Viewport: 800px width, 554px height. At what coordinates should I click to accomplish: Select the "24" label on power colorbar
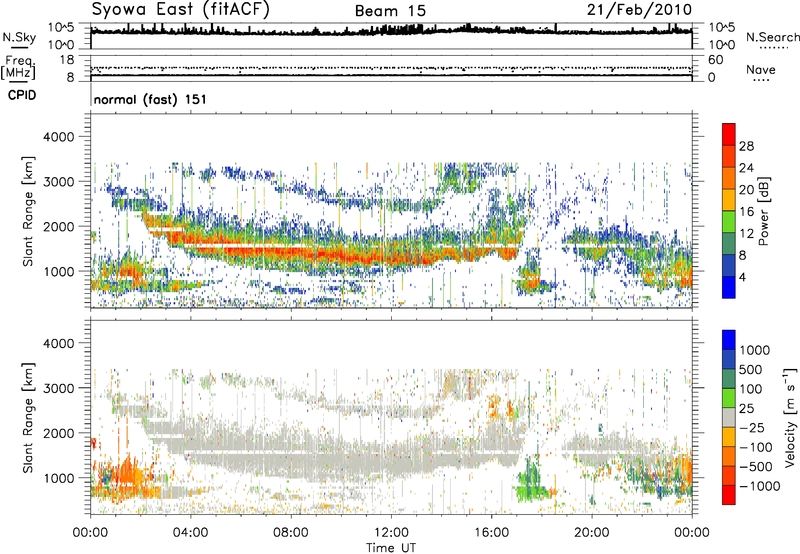pos(746,168)
